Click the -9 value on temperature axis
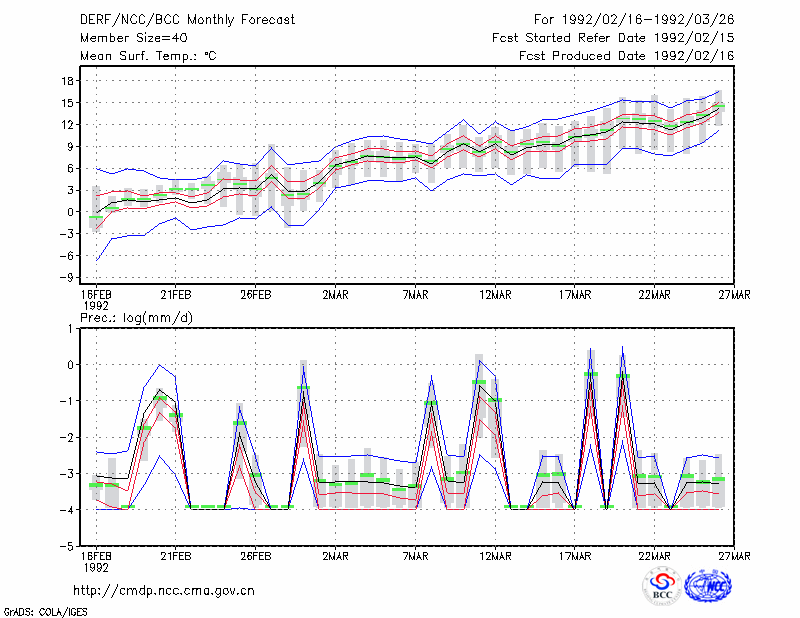This screenshot has height=618, width=800. [x=65, y=278]
